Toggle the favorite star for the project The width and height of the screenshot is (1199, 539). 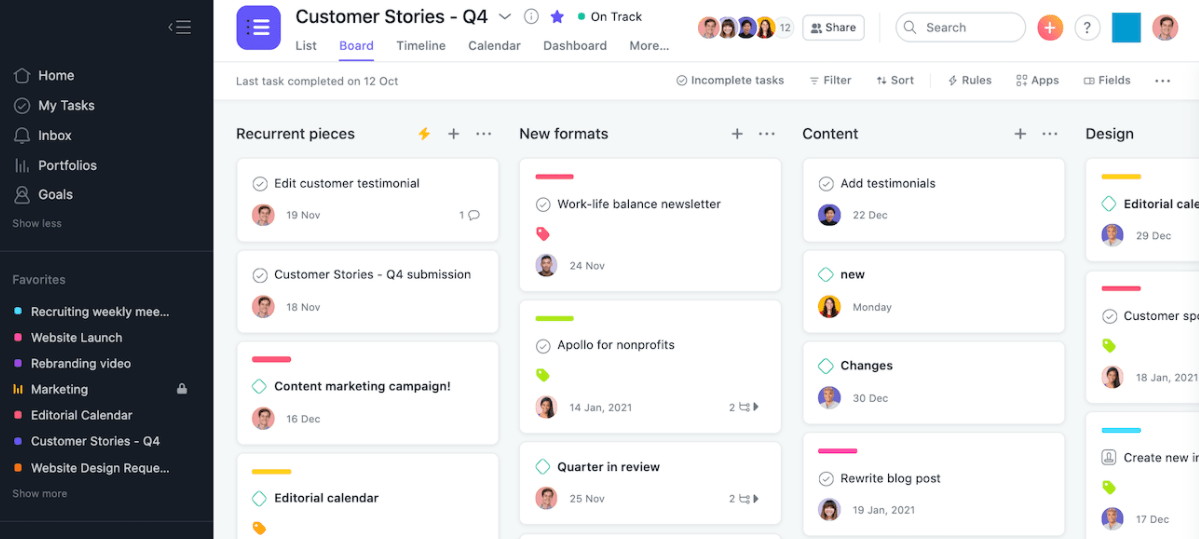tap(557, 17)
